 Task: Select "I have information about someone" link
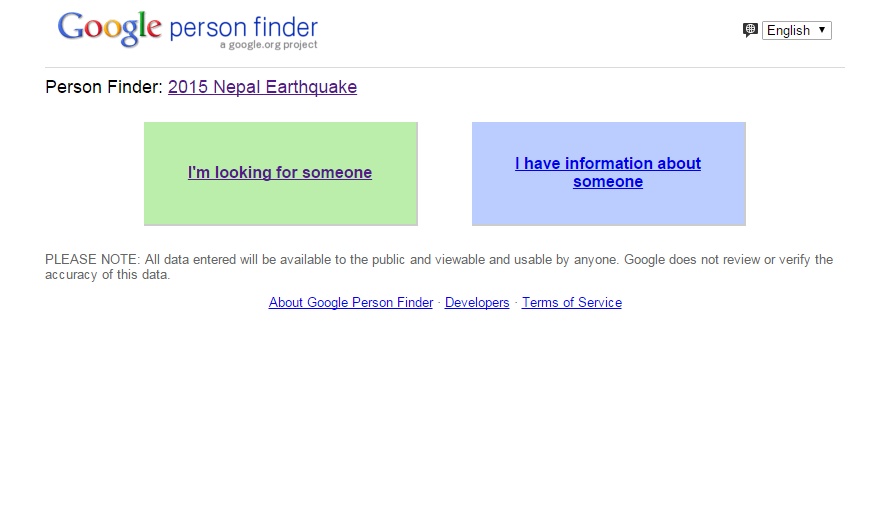608,172
